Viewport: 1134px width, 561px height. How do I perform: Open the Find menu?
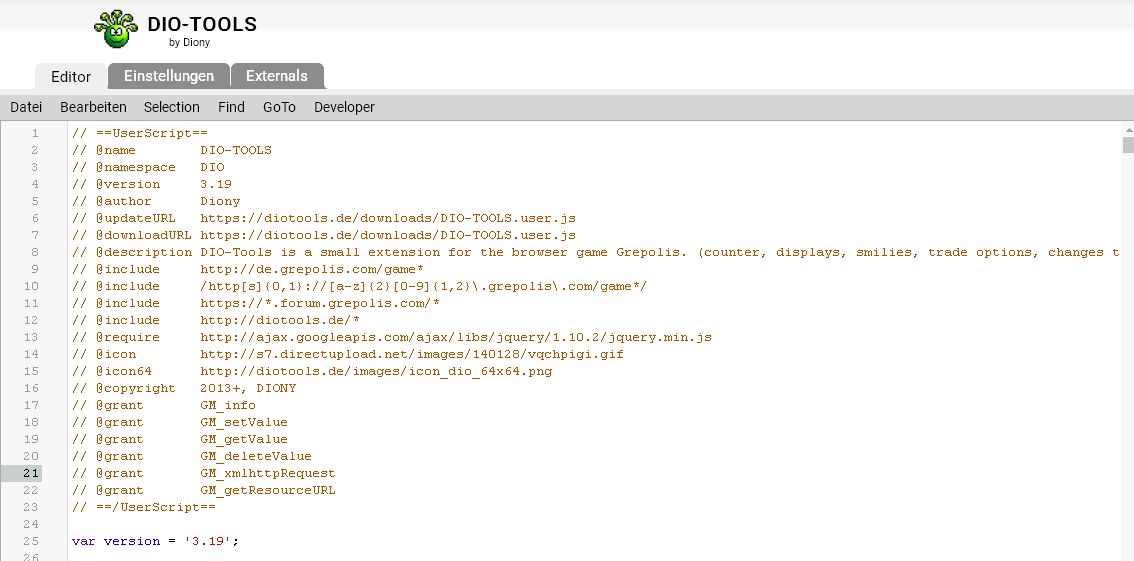click(231, 107)
